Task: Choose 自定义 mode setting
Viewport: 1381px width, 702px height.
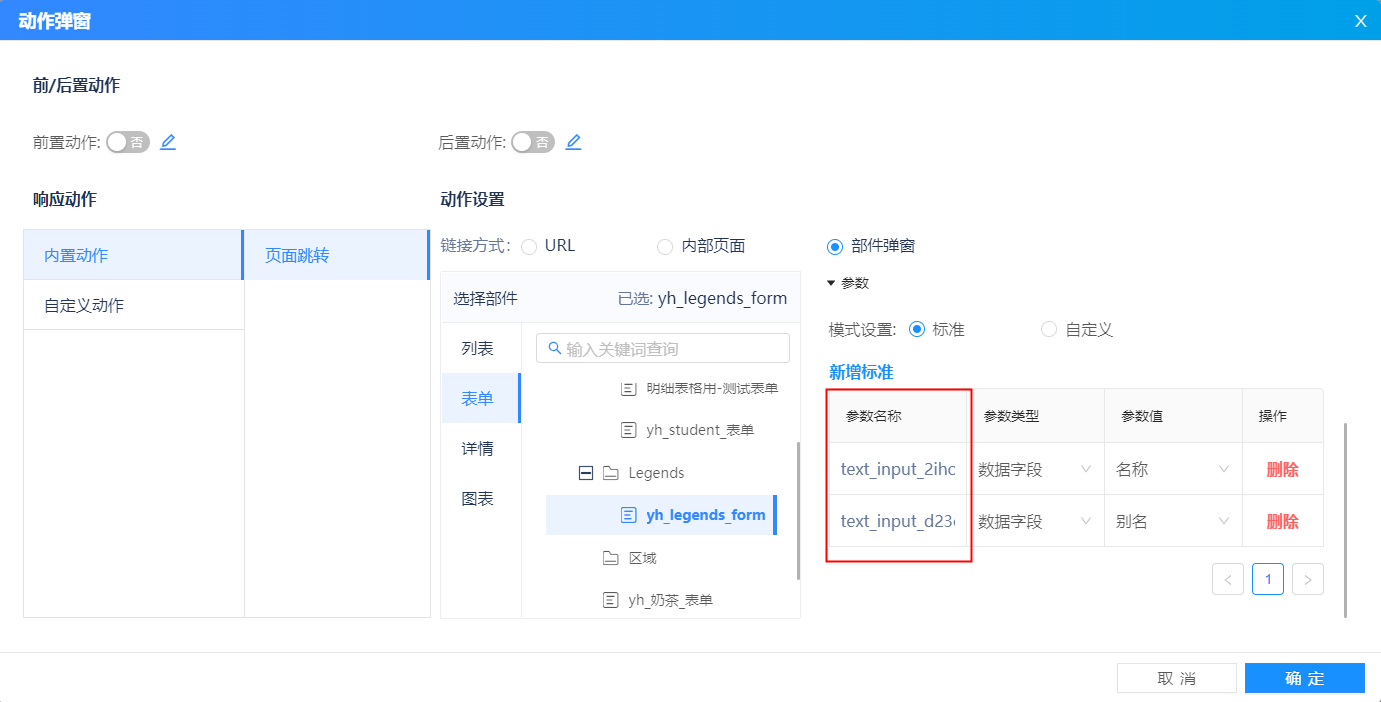Action: point(1049,329)
